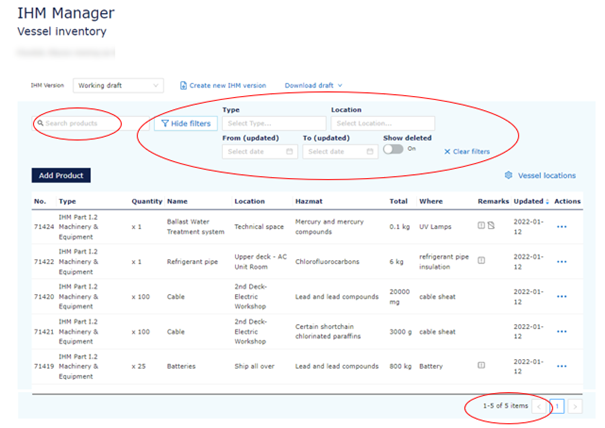Open the Select Type filter dropdown

coord(273,123)
